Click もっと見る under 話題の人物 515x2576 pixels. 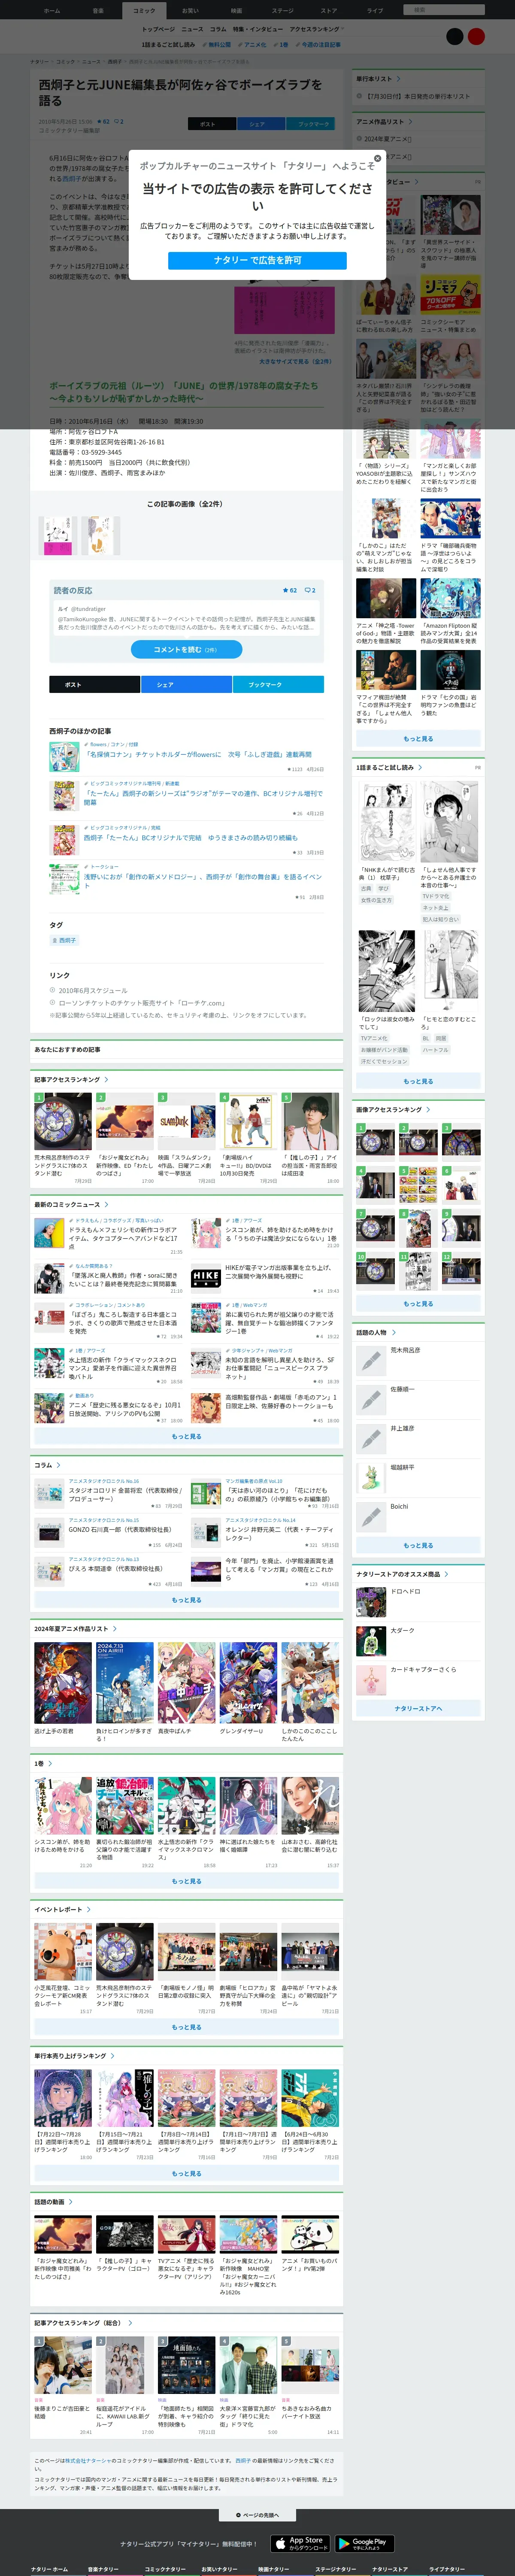[x=418, y=1545]
